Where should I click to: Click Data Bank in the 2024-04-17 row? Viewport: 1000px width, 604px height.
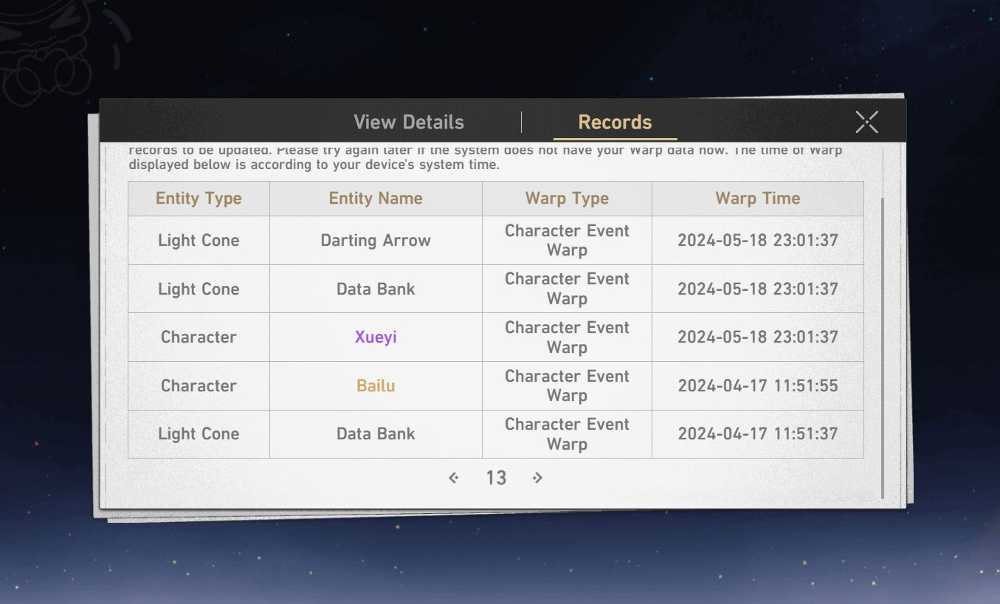pos(376,434)
